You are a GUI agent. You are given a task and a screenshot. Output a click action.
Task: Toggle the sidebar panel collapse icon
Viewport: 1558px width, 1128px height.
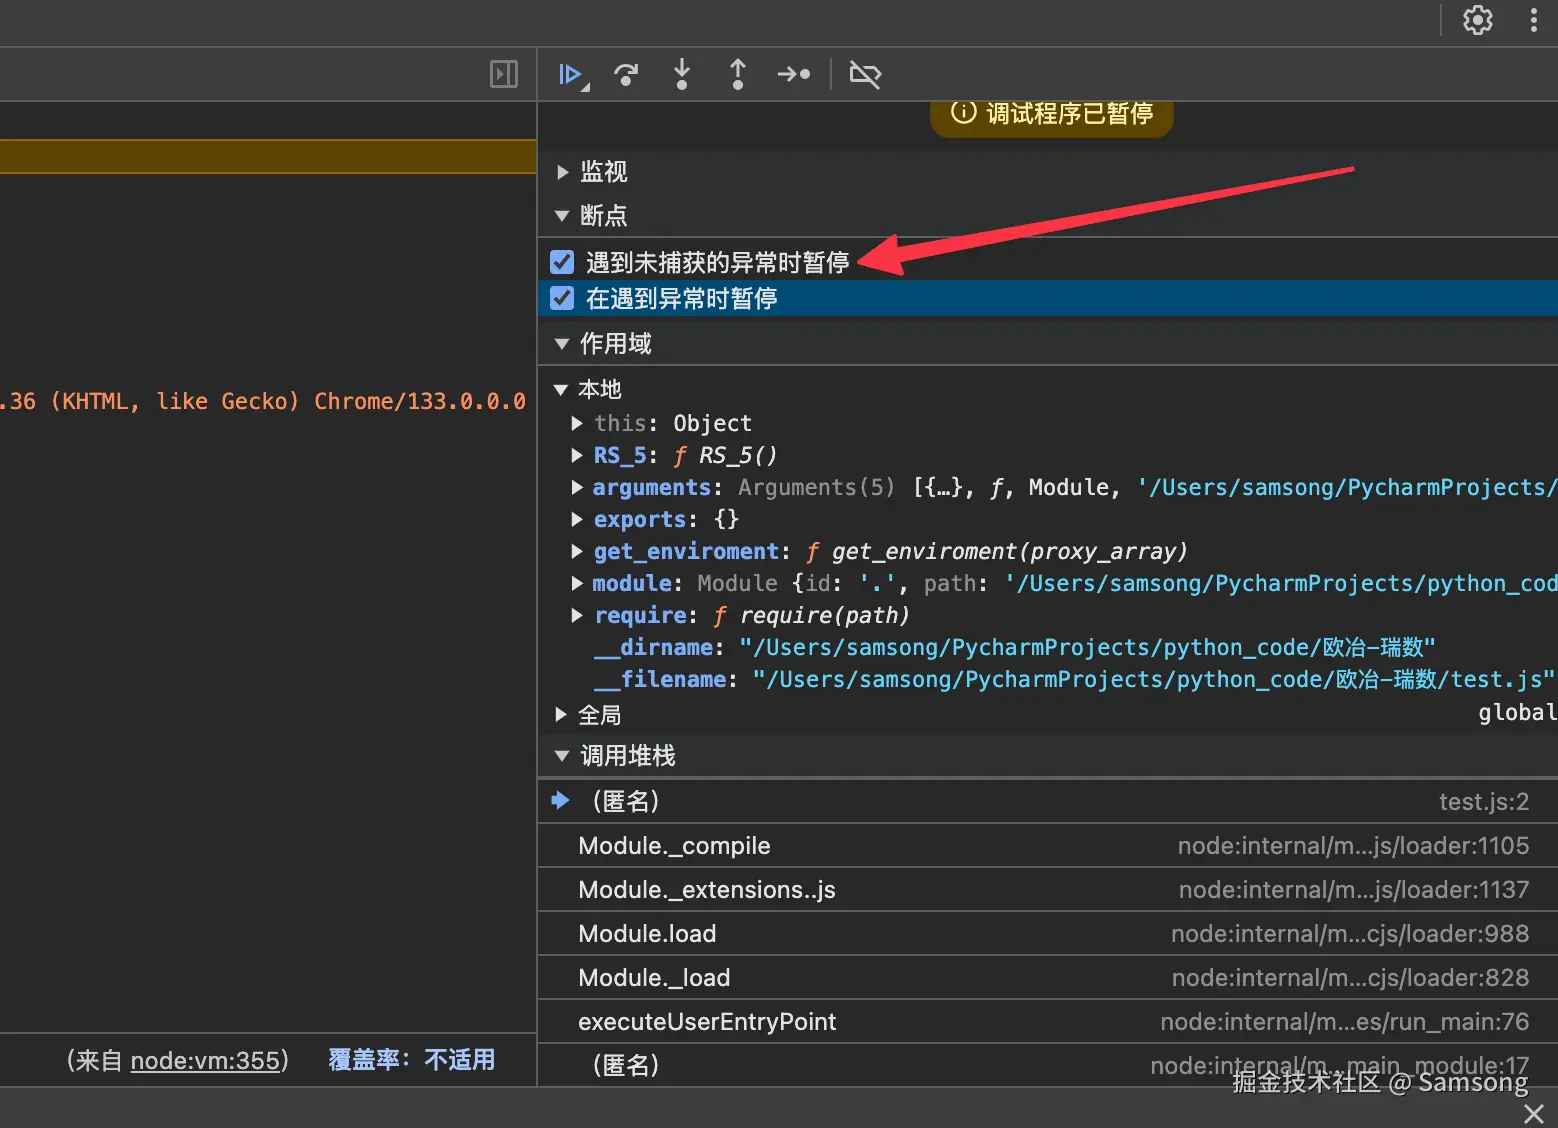(504, 74)
